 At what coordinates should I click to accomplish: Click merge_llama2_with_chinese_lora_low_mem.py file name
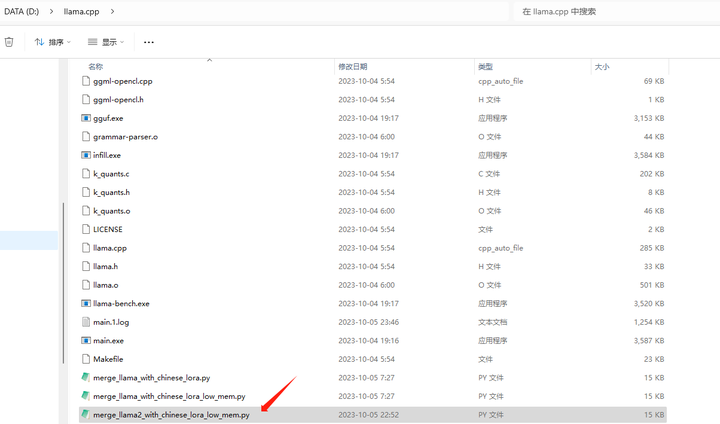[x=171, y=415]
